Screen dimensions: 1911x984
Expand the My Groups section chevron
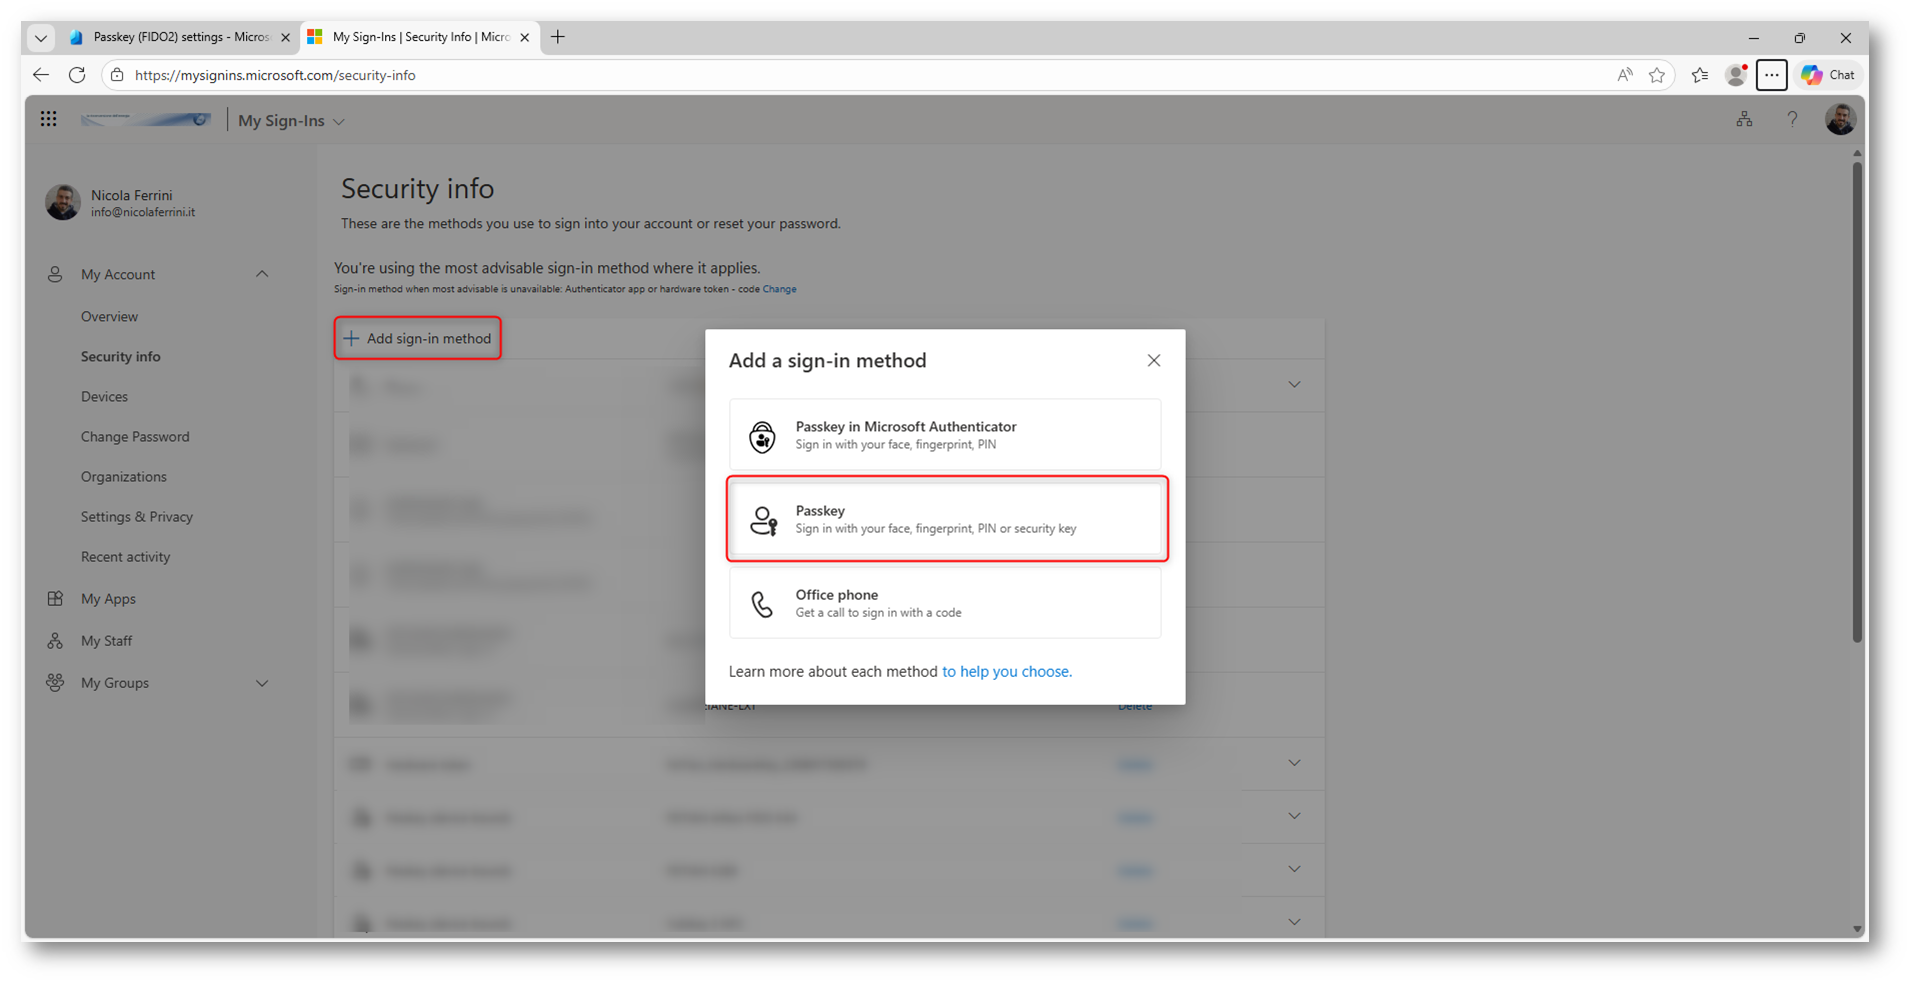pyautogui.click(x=262, y=683)
